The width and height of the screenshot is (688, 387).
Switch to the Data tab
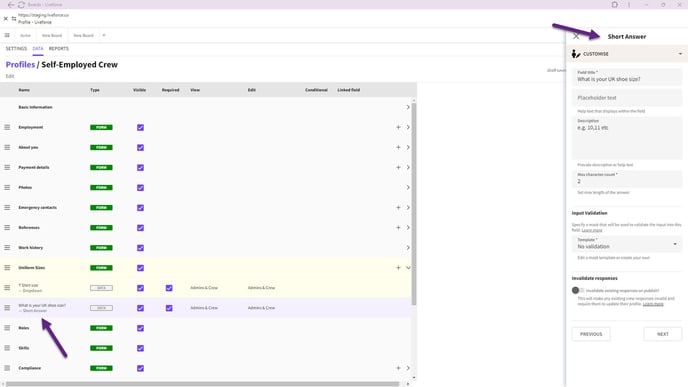pyautogui.click(x=38, y=49)
